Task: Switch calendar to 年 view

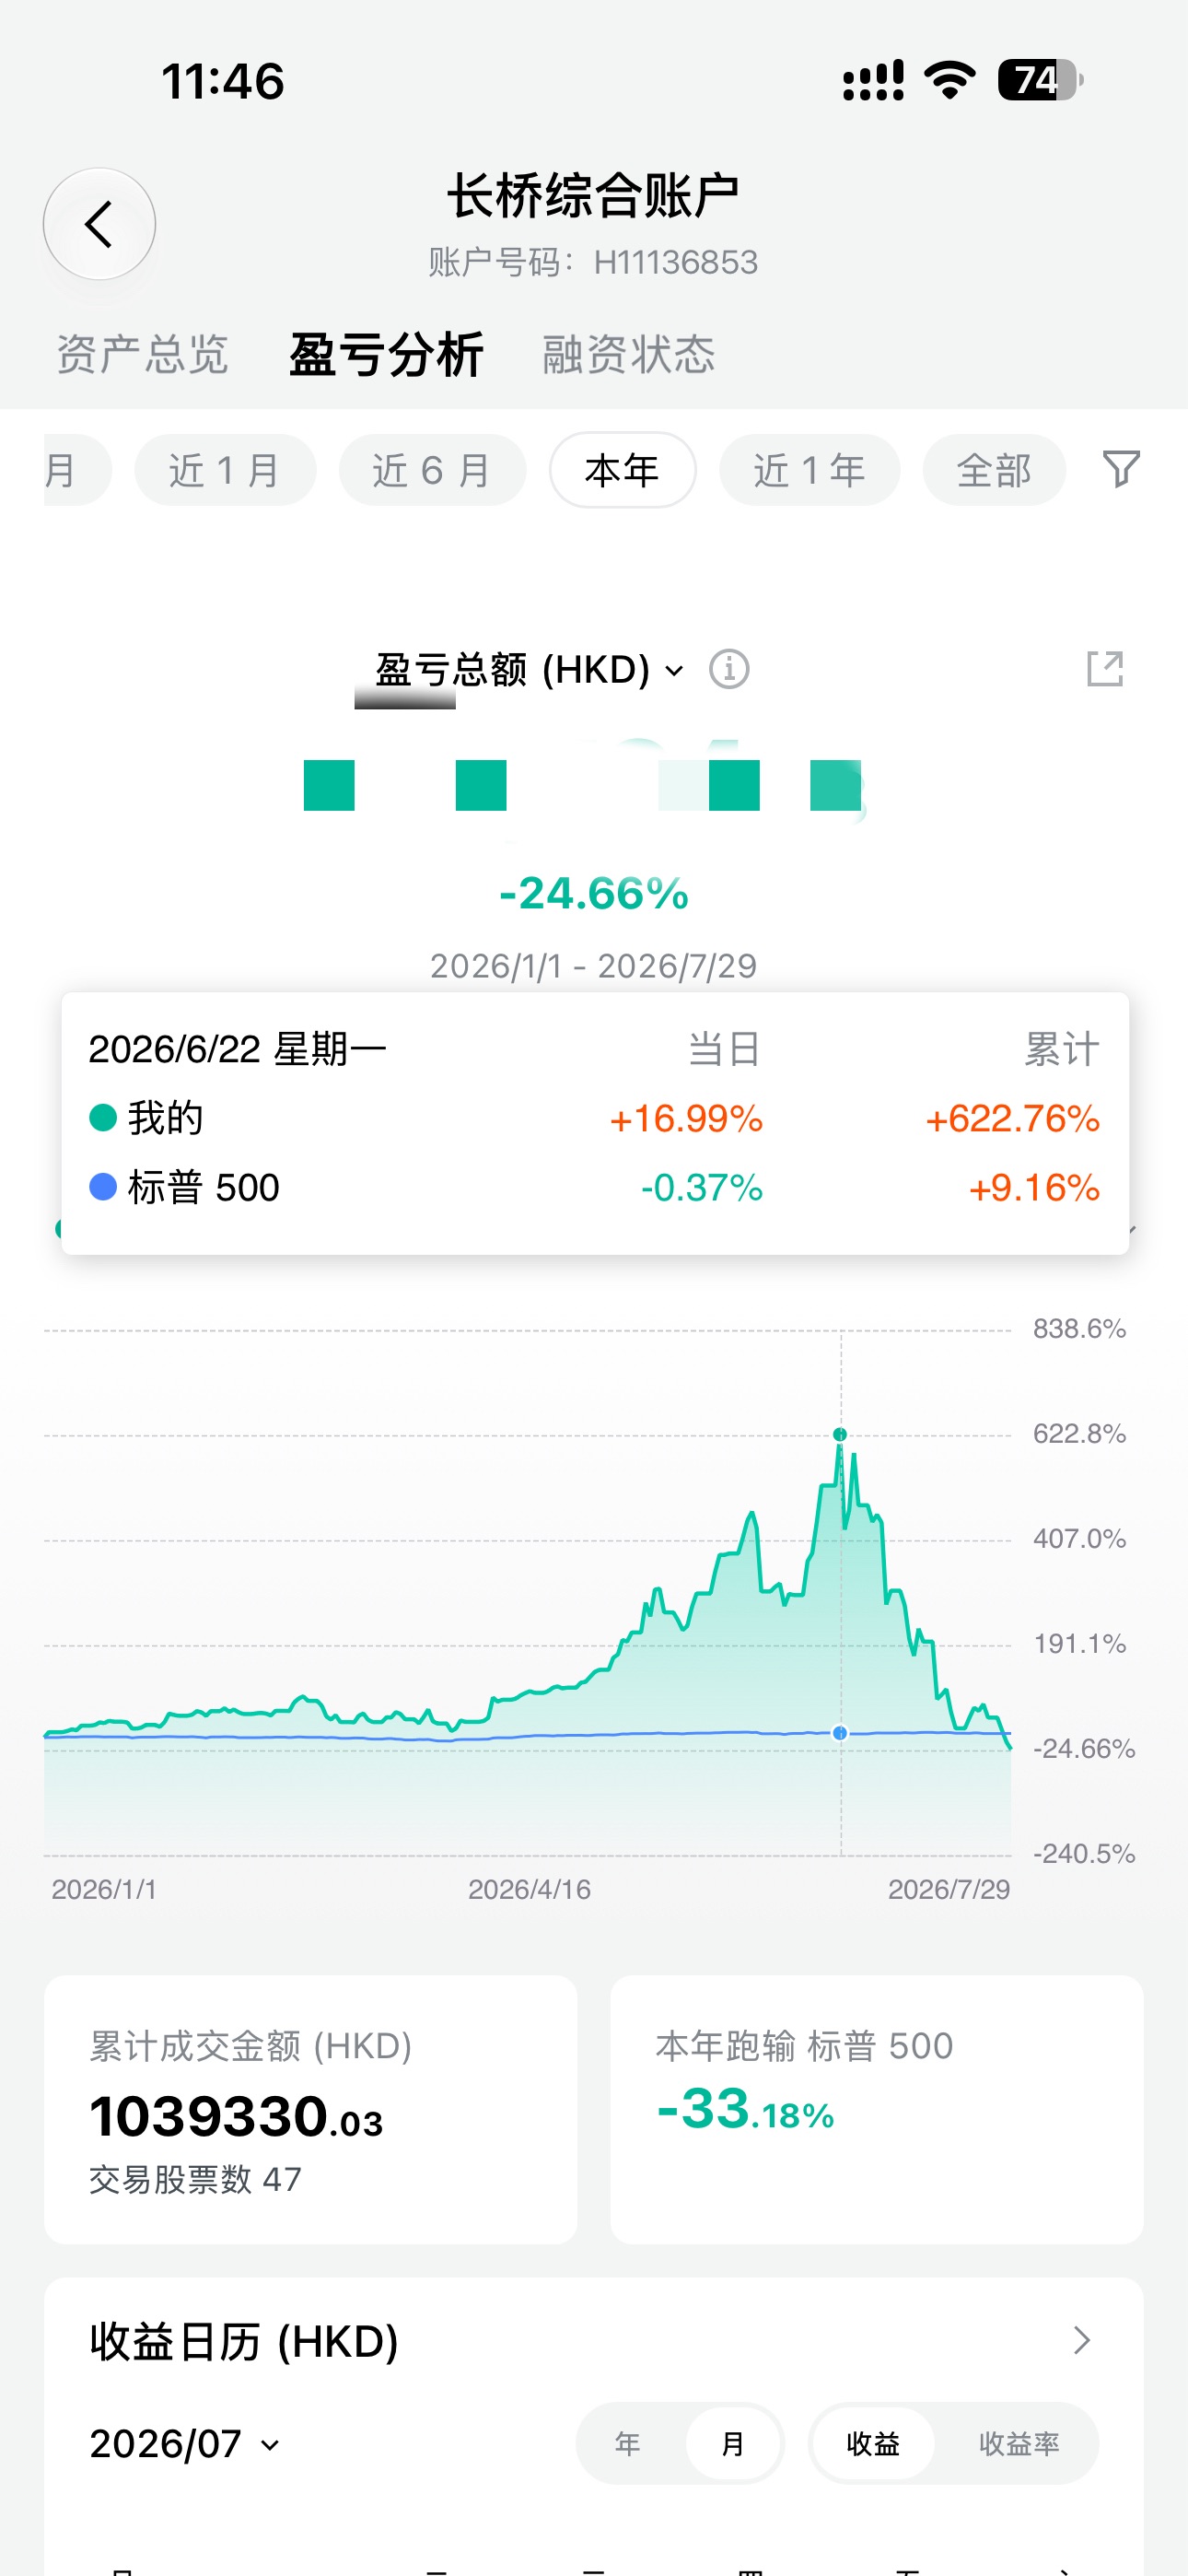Action: click(628, 2443)
